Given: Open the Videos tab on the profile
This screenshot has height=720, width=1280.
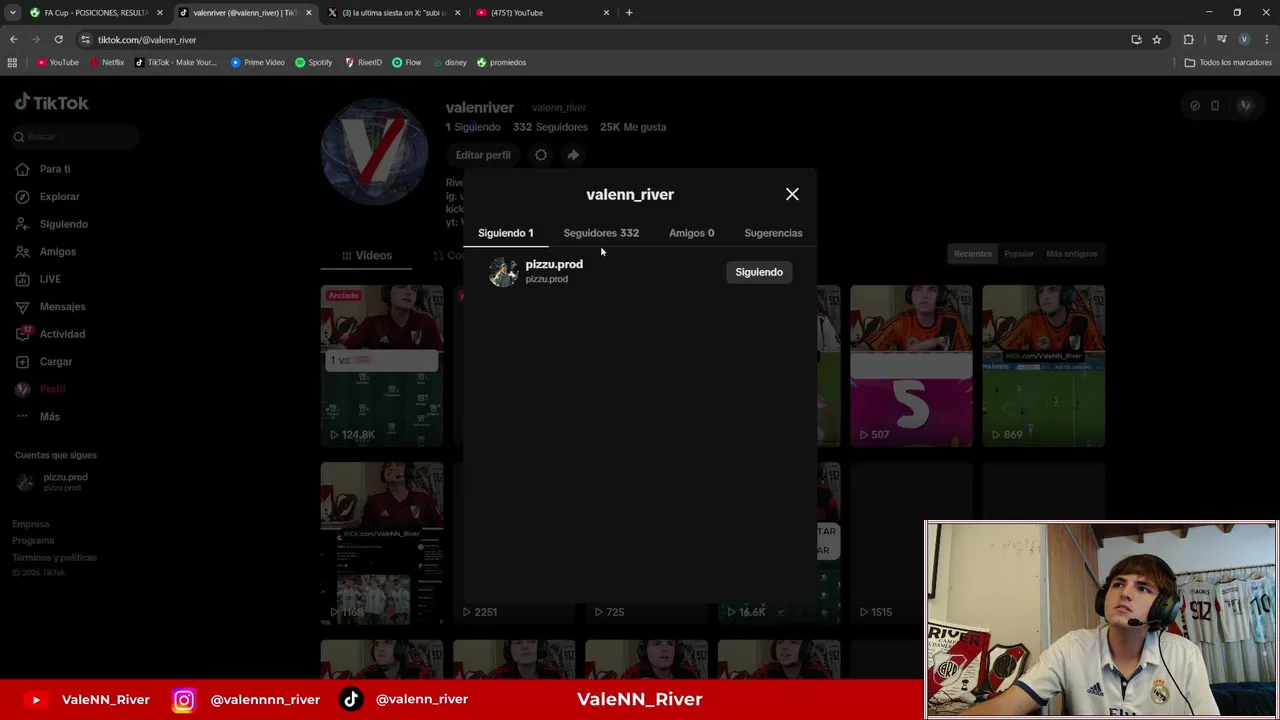Looking at the screenshot, I should [367, 255].
